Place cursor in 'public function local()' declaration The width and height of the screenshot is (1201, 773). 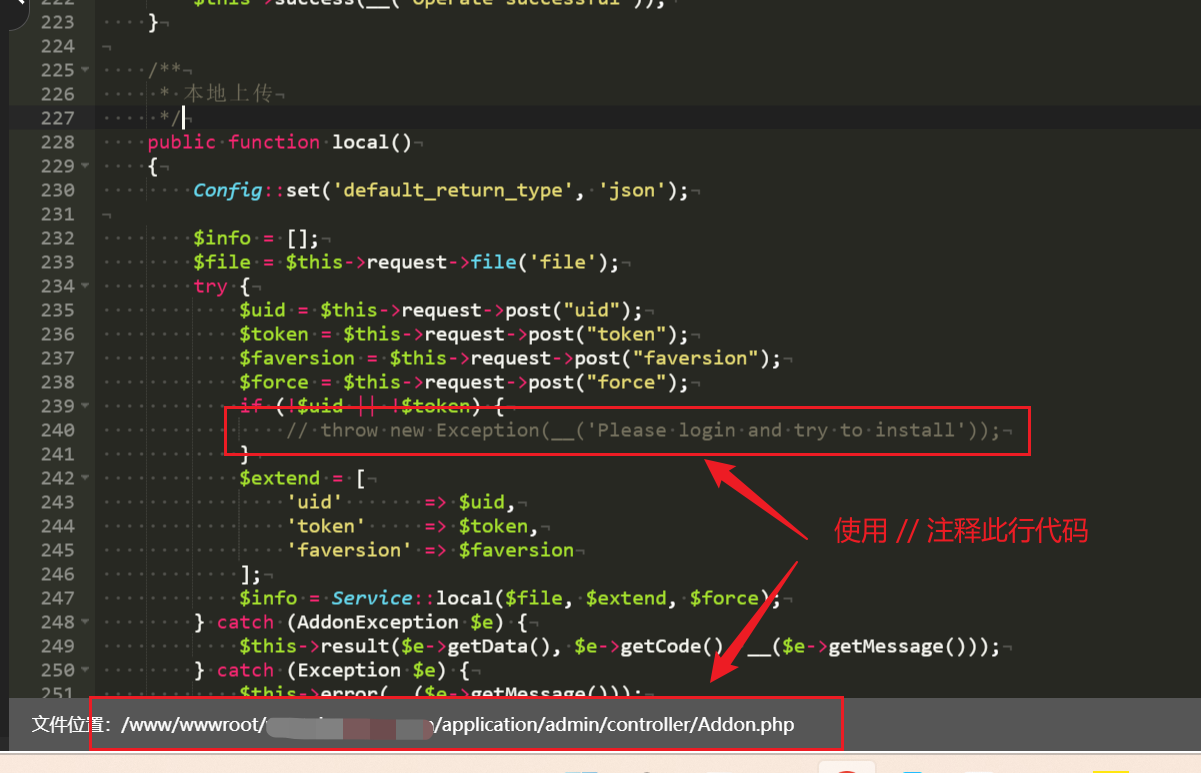(280, 142)
